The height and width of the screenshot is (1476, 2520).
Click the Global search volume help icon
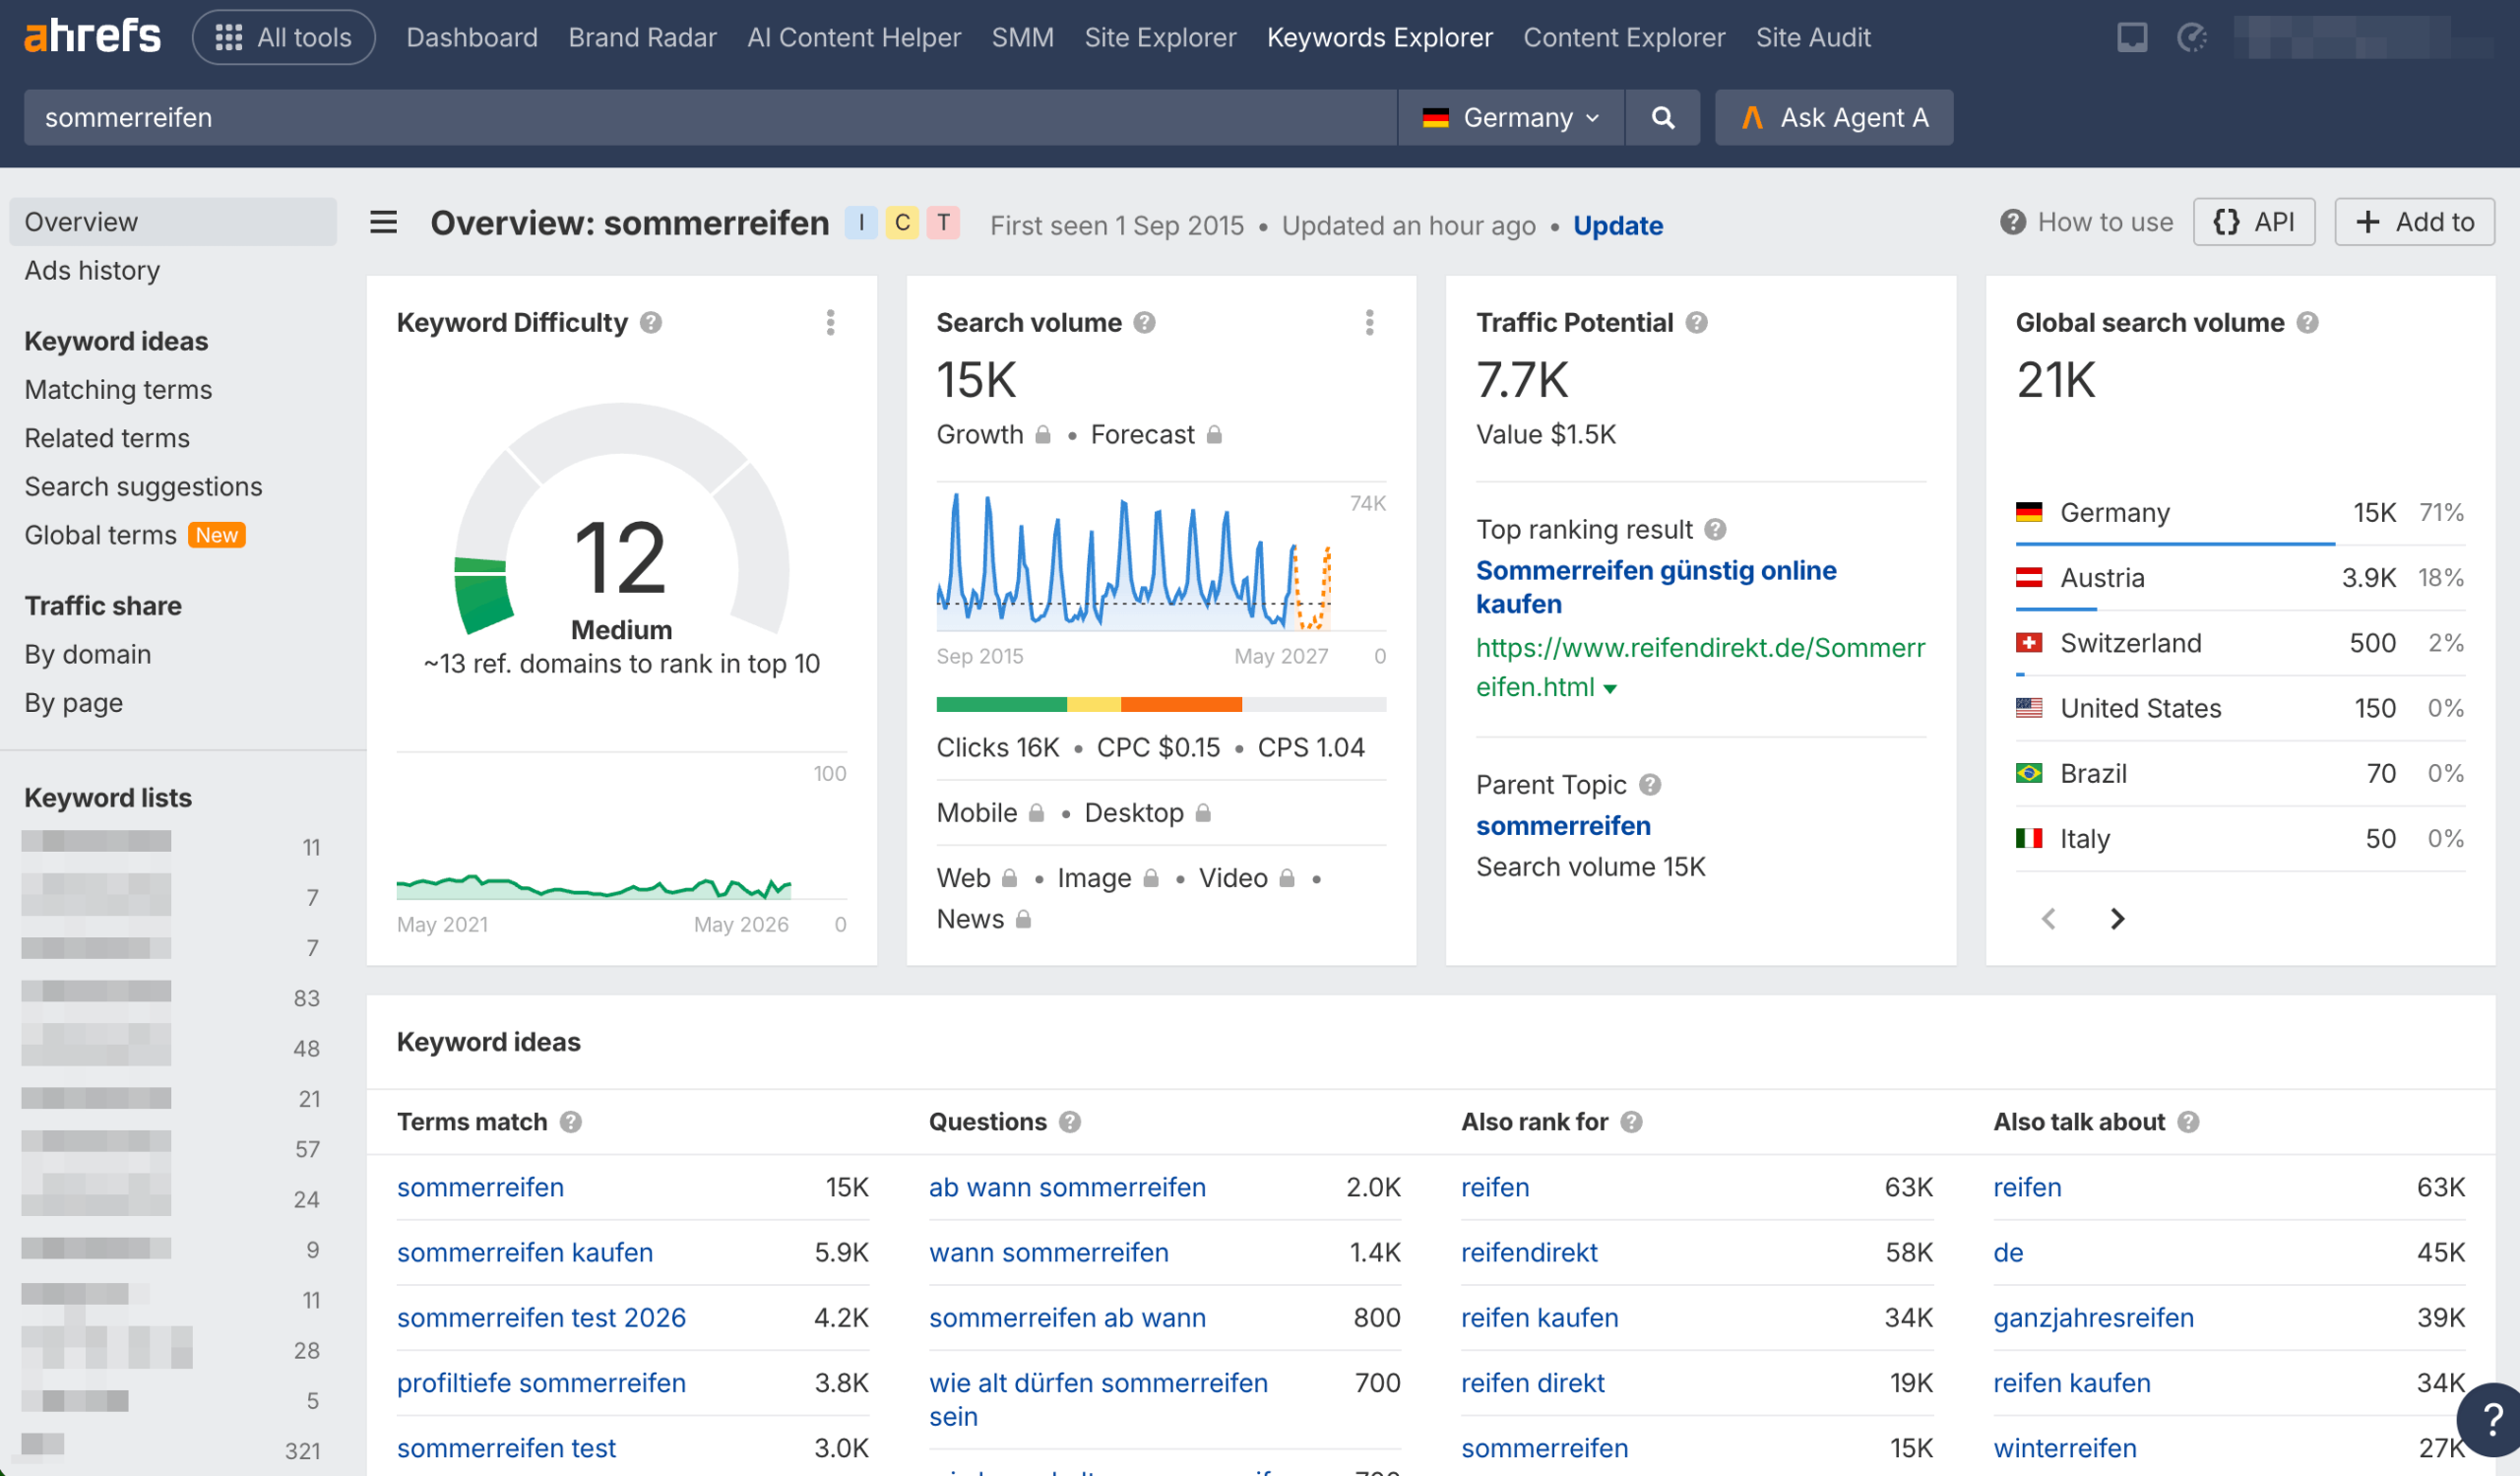point(2307,322)
